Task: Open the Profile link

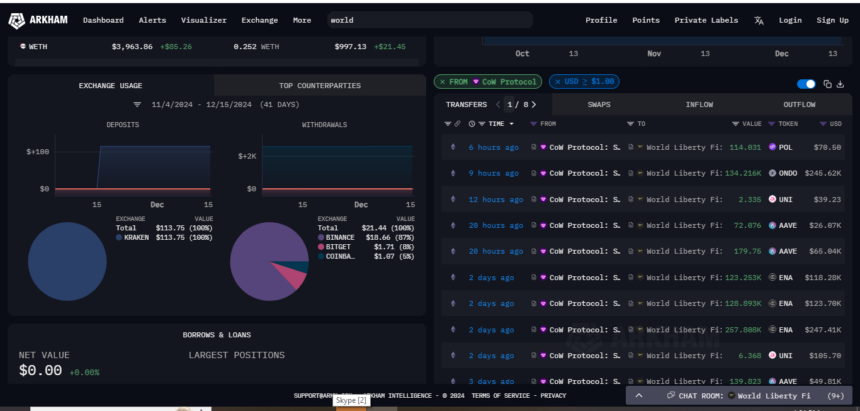Action: point(601,20)
